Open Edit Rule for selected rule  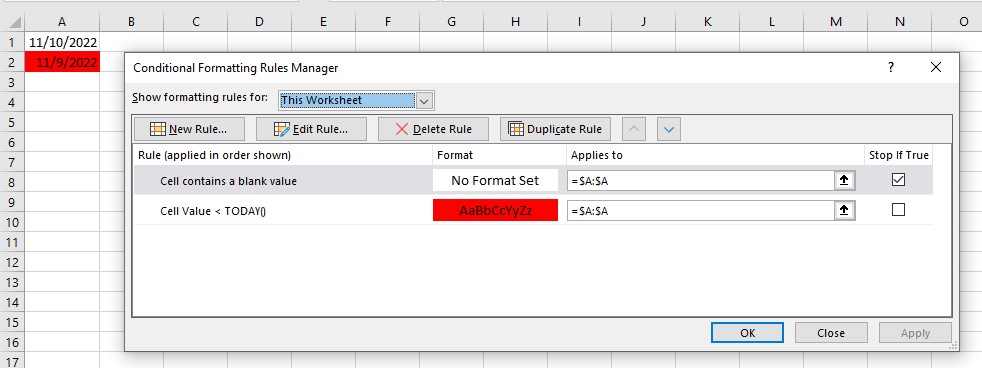click(311, 130)
